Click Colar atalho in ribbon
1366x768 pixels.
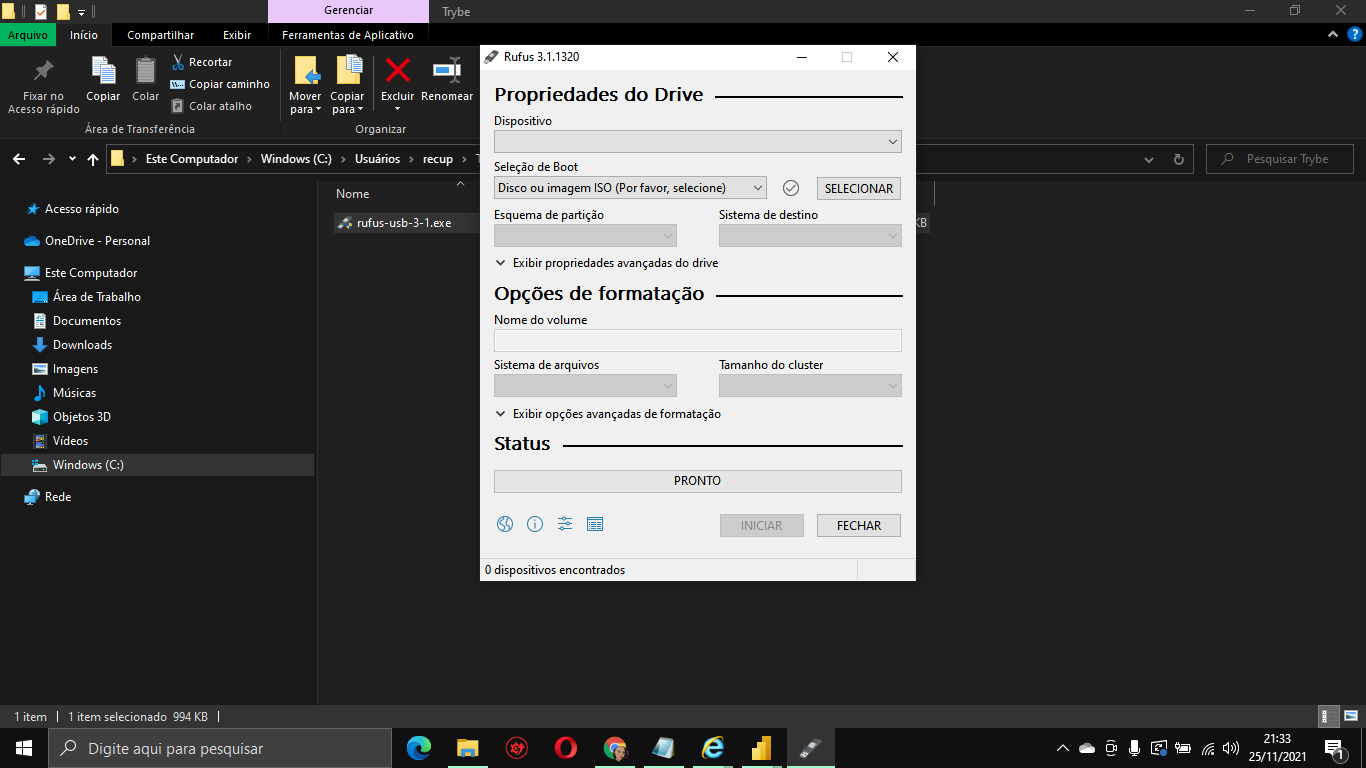pyautogui.click(x=211, y=106)
